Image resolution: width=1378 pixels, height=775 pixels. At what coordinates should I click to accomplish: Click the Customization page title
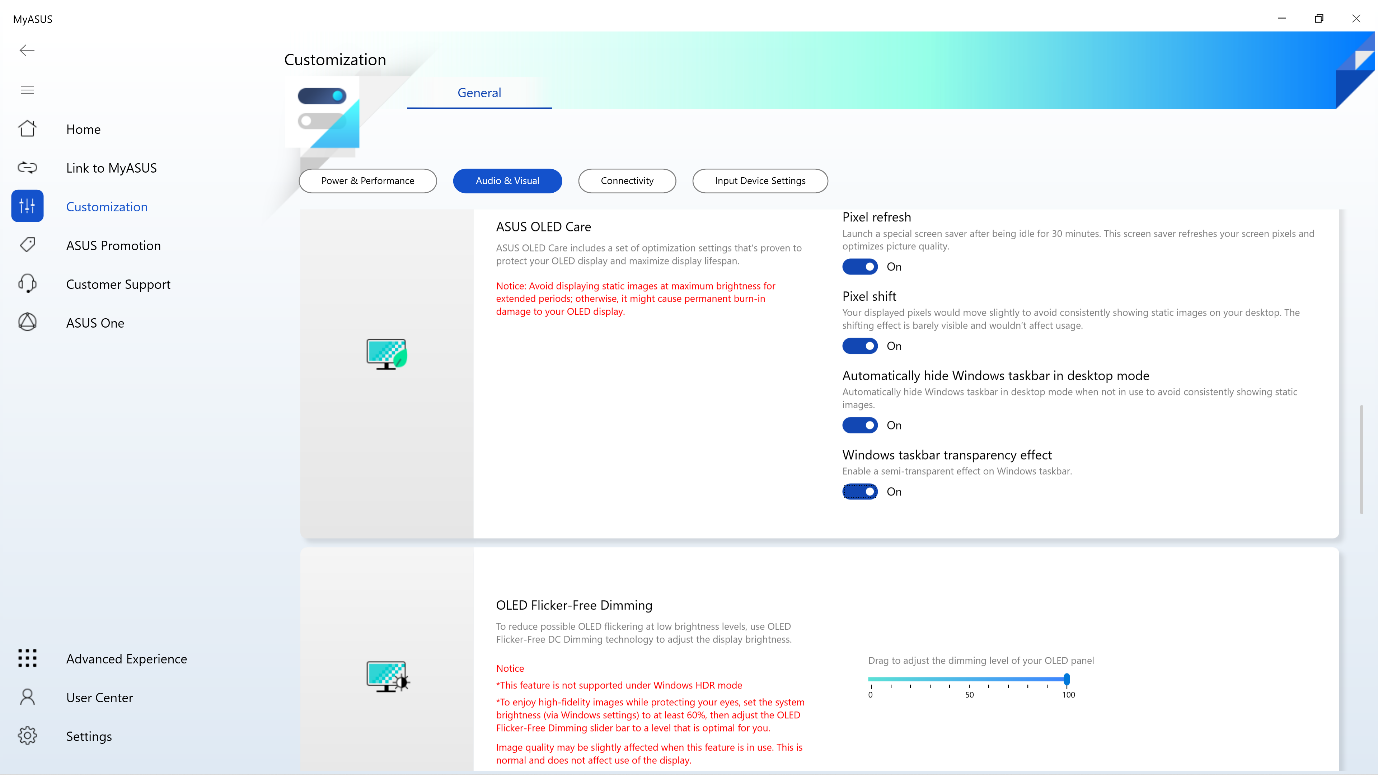click(335, 59)
